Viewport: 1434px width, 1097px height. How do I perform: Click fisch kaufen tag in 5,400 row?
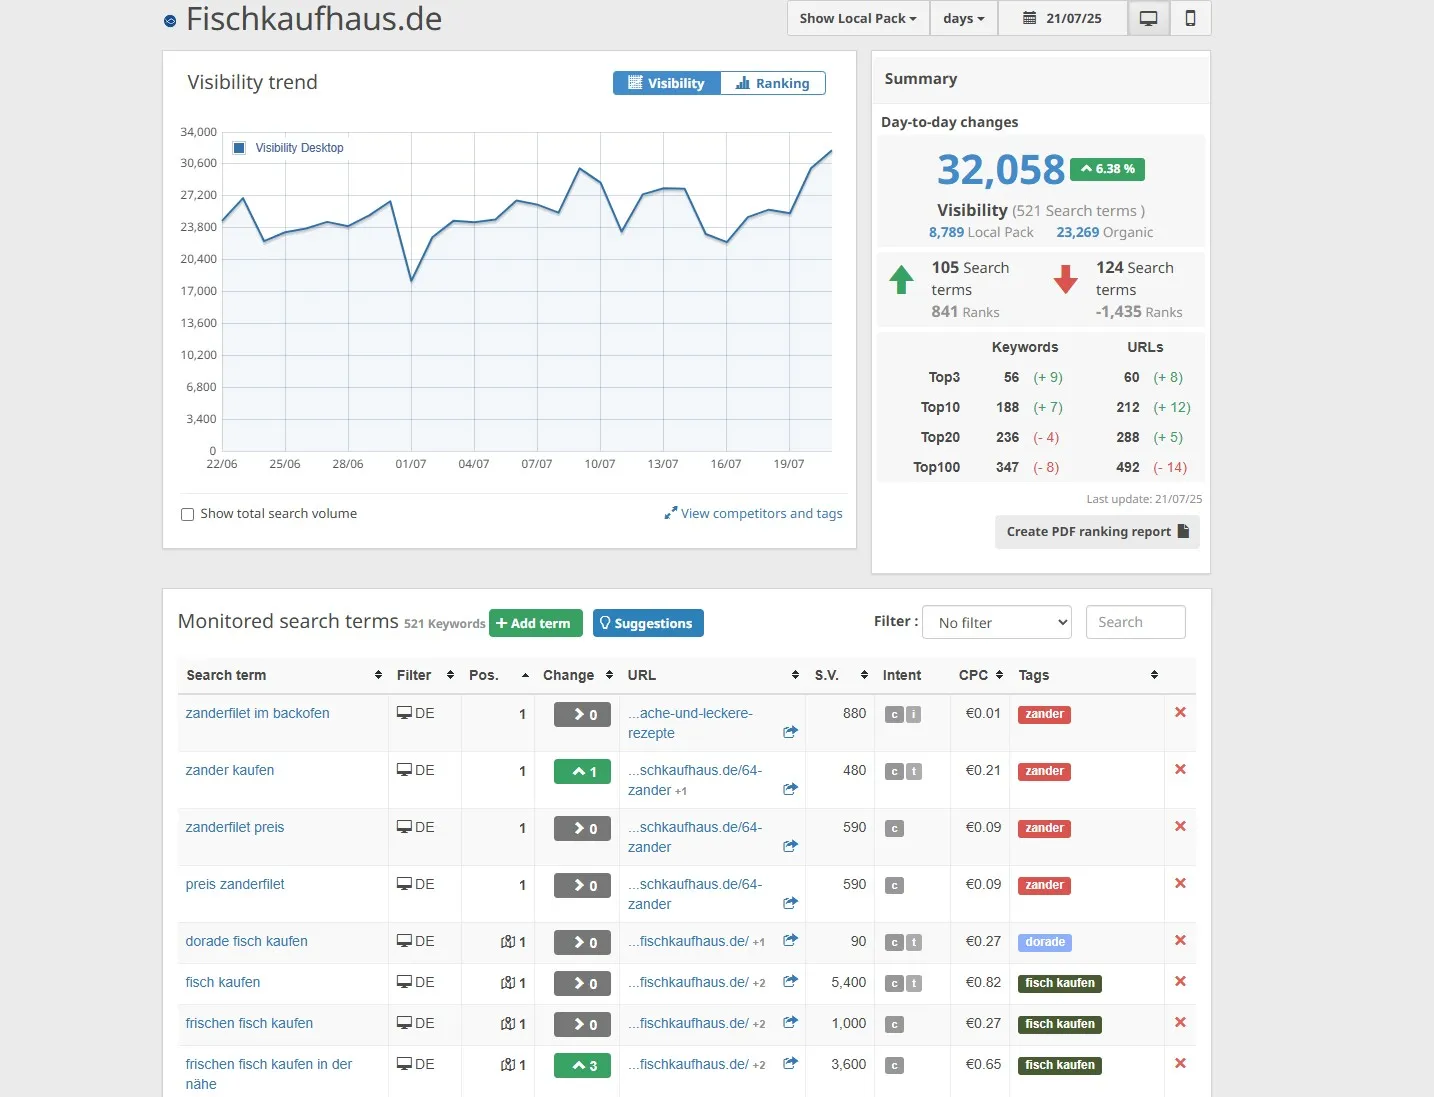point(1060,983)
